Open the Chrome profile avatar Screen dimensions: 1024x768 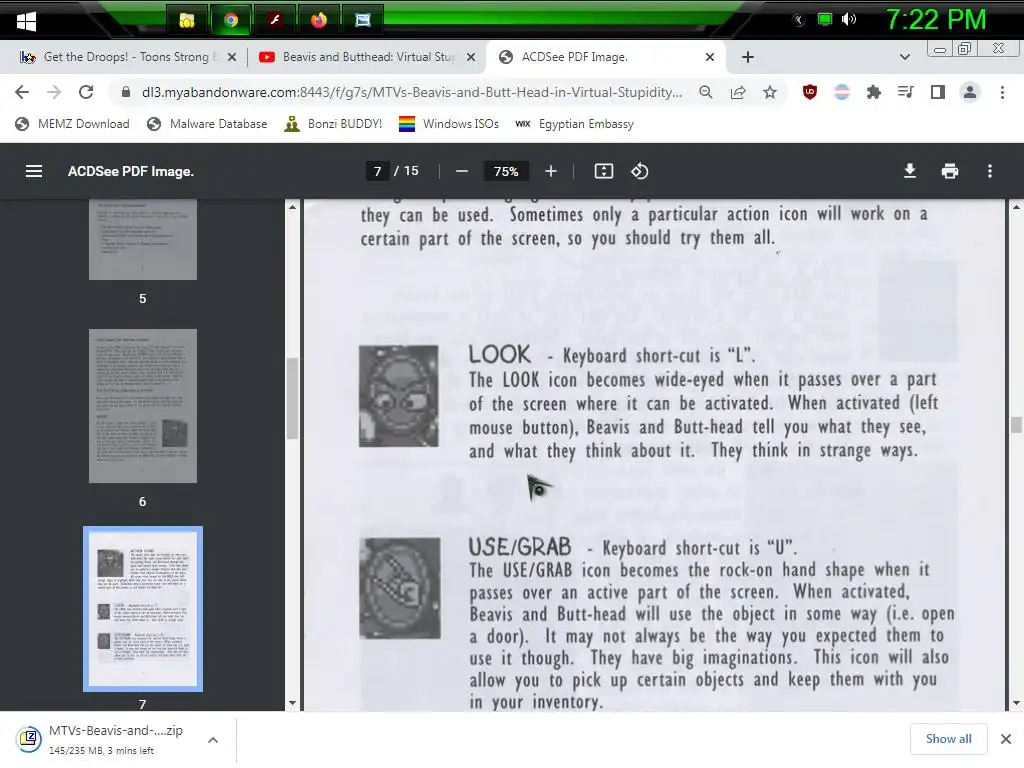[970, 92]
